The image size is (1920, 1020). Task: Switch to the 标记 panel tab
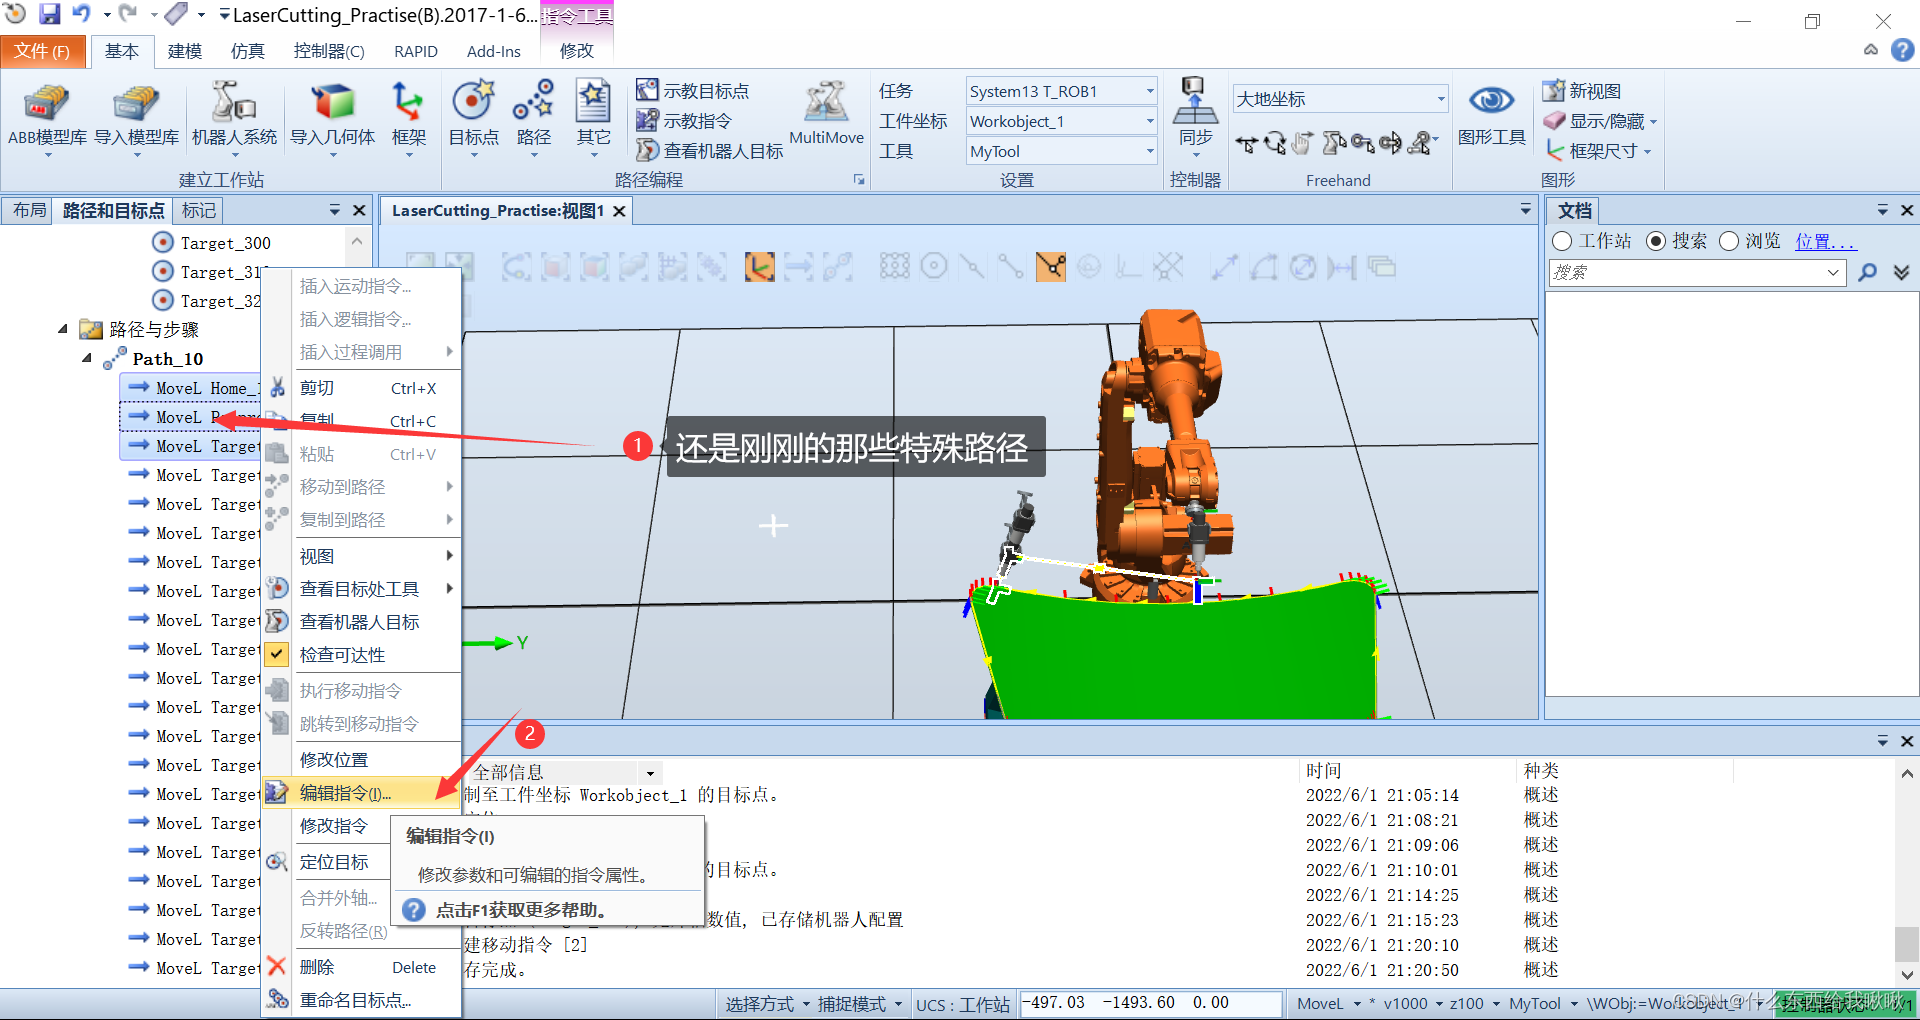(198, 210)
